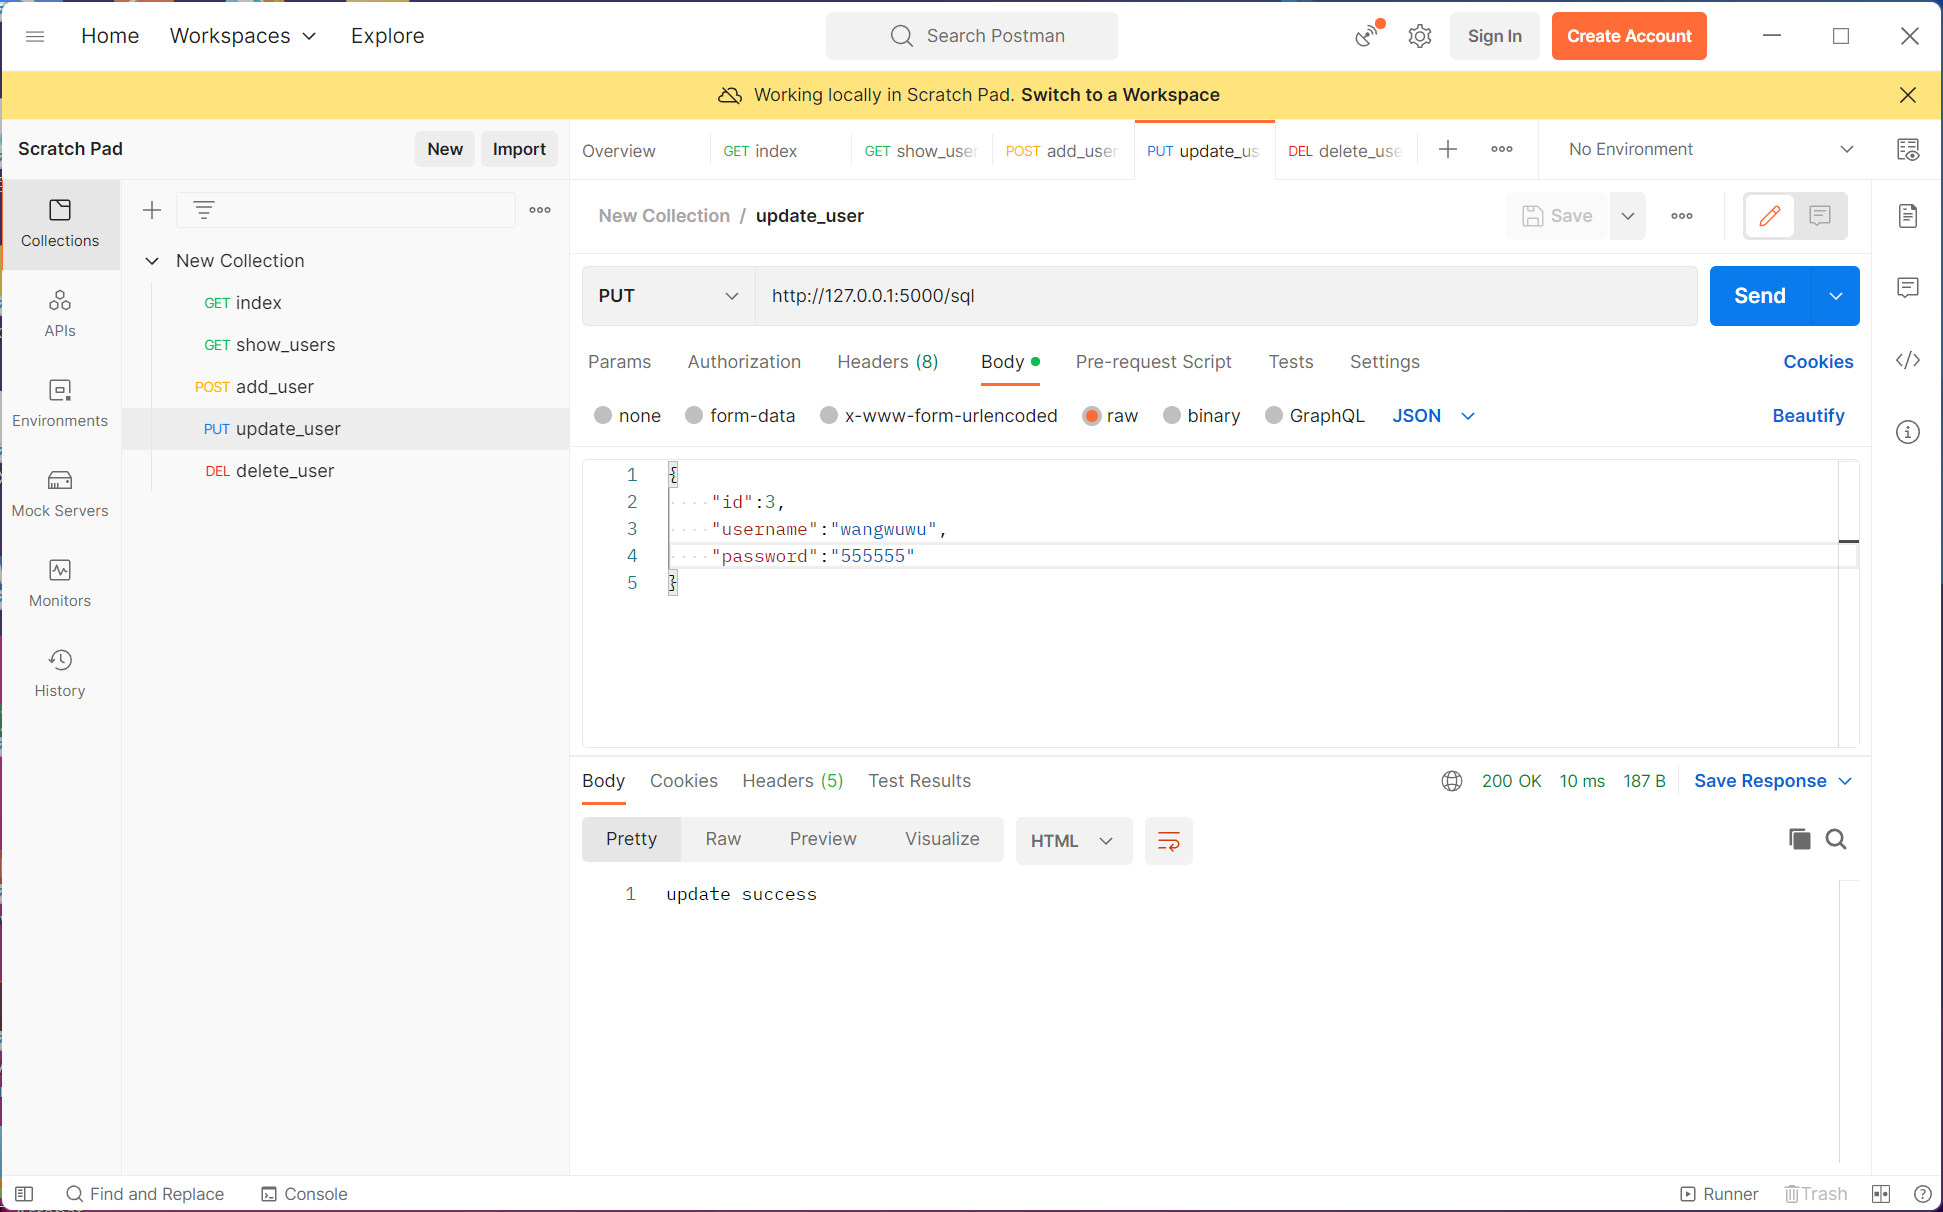The image size is (1943, 1212).
Task: Click the request URL input field
Action: (x=1225, y=296)
